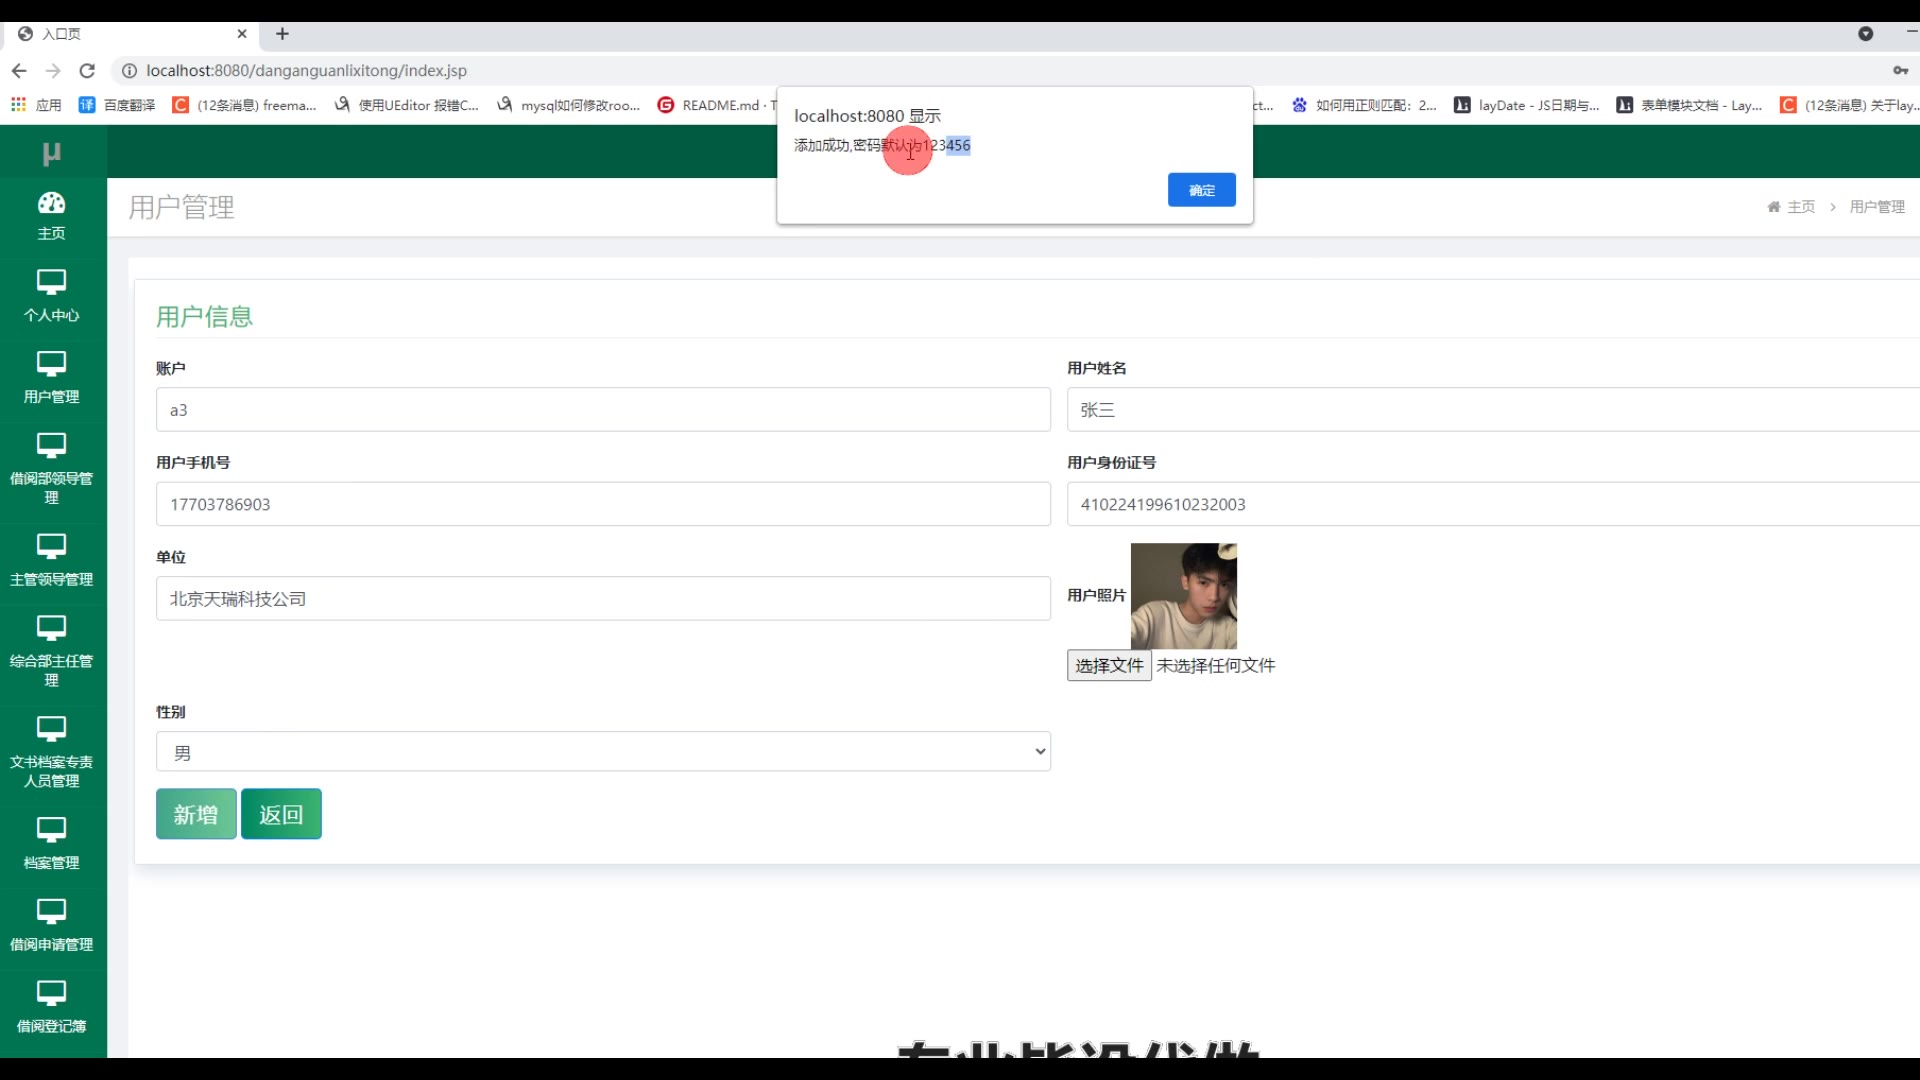1920x1080 pixels.
Task: Click browser back arrow icon
Action: (x=19, y=71)
